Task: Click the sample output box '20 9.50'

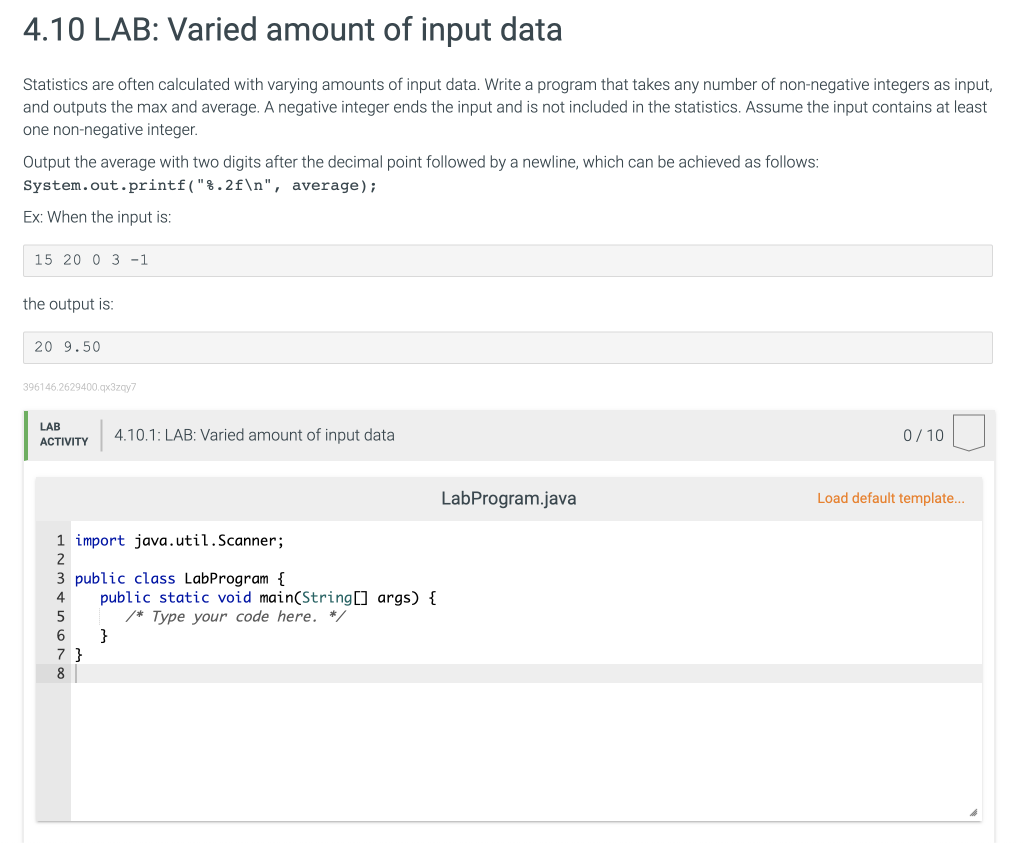Action: coord(507,347)
